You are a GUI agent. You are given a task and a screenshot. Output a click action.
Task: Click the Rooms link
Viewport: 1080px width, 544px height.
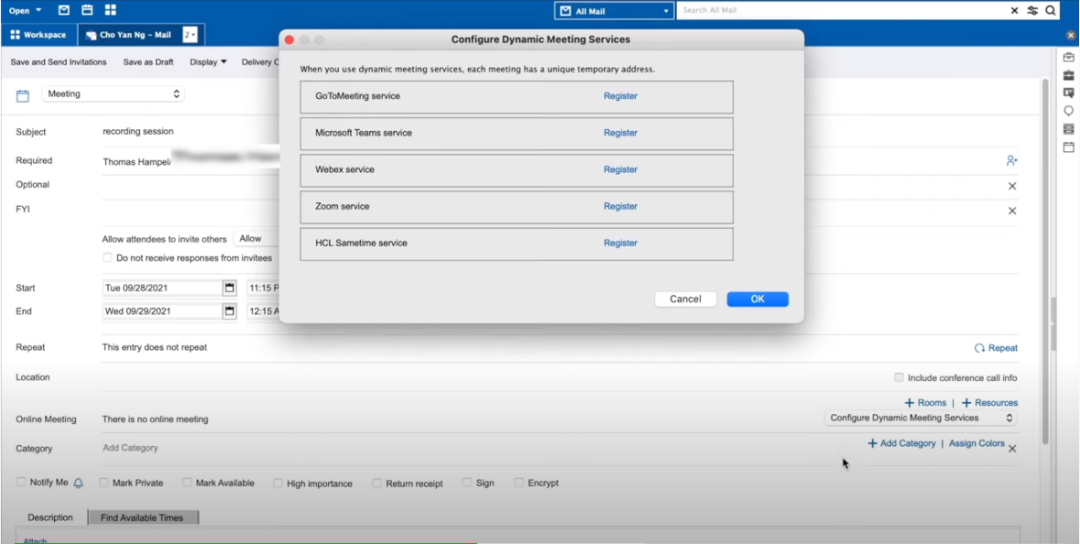(x=926, y=403)
